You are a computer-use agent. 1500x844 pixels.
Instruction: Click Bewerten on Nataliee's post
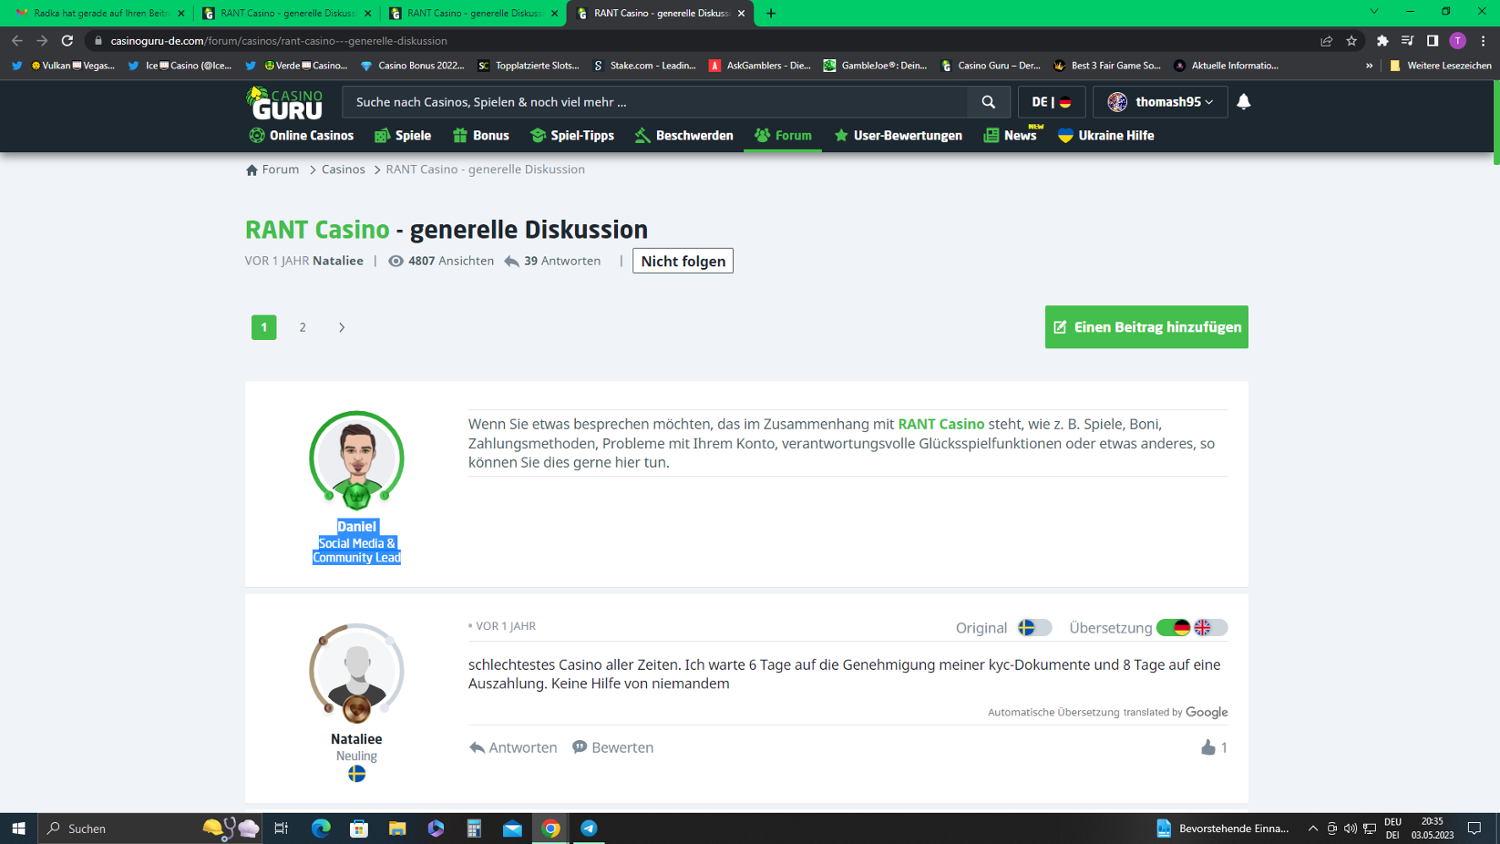tap(613, 748)
